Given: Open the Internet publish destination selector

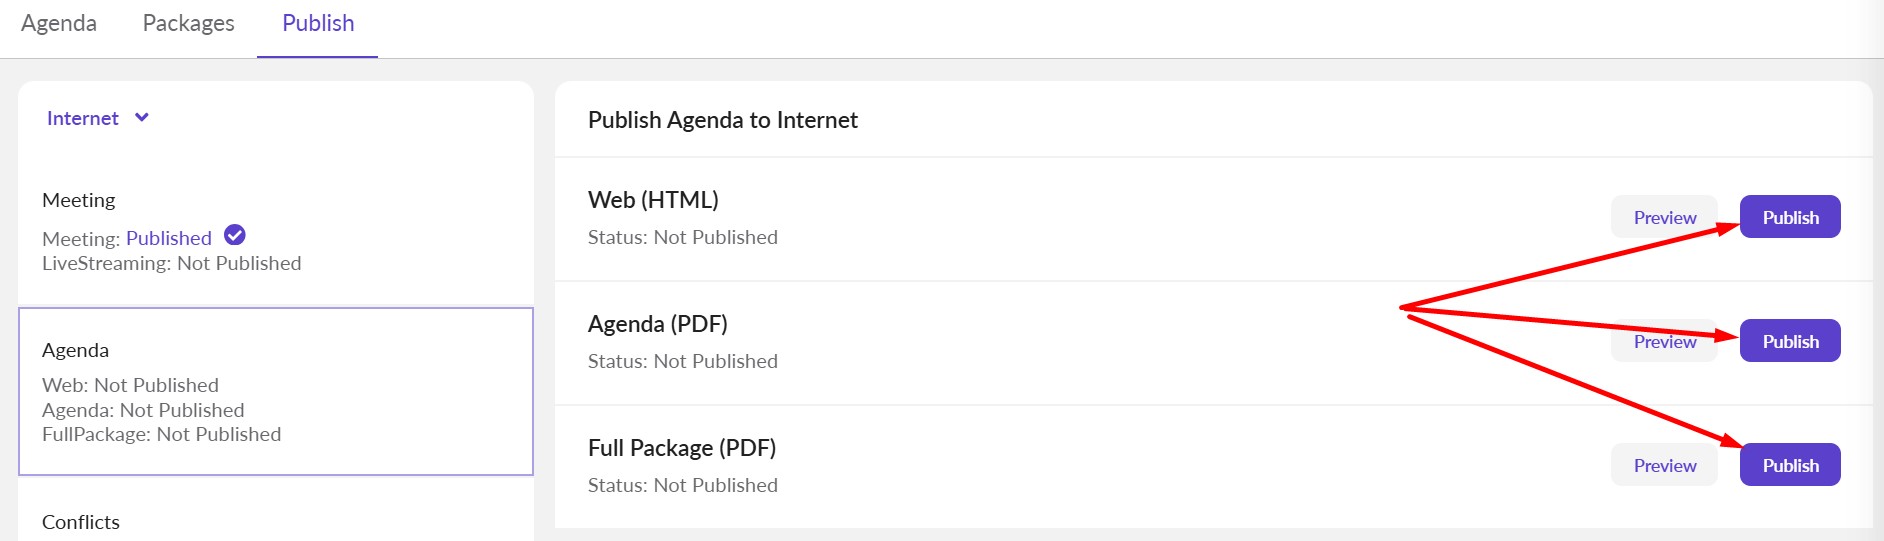Looking at the screenshot, I should pos(83,118).
